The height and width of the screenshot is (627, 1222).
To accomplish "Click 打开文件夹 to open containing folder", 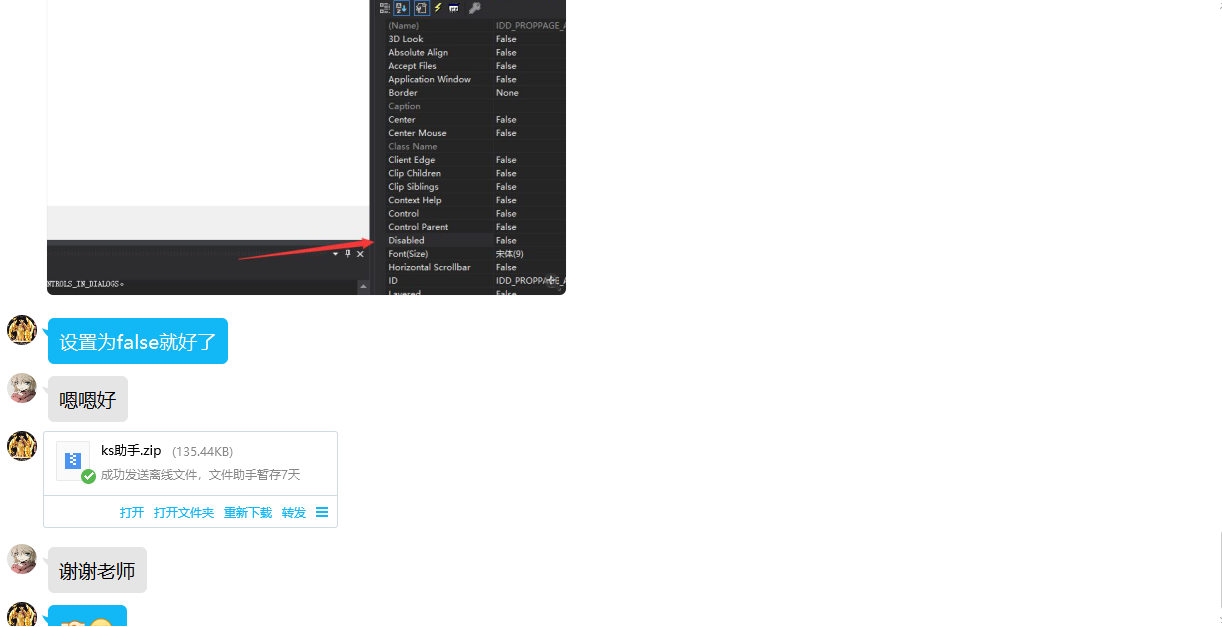I will pyautogui.click(x=184, y=512).
